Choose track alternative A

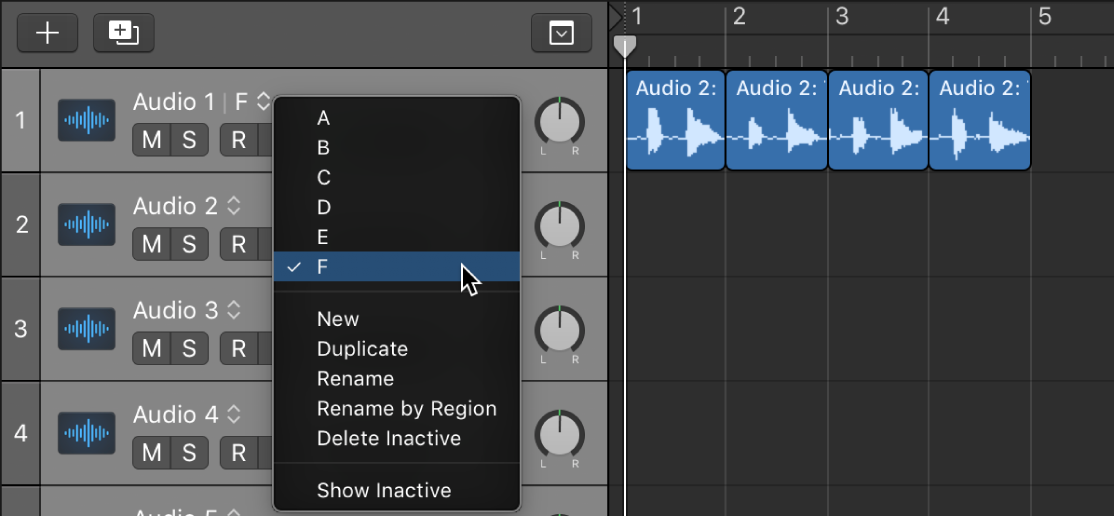[x=397, y=118]
